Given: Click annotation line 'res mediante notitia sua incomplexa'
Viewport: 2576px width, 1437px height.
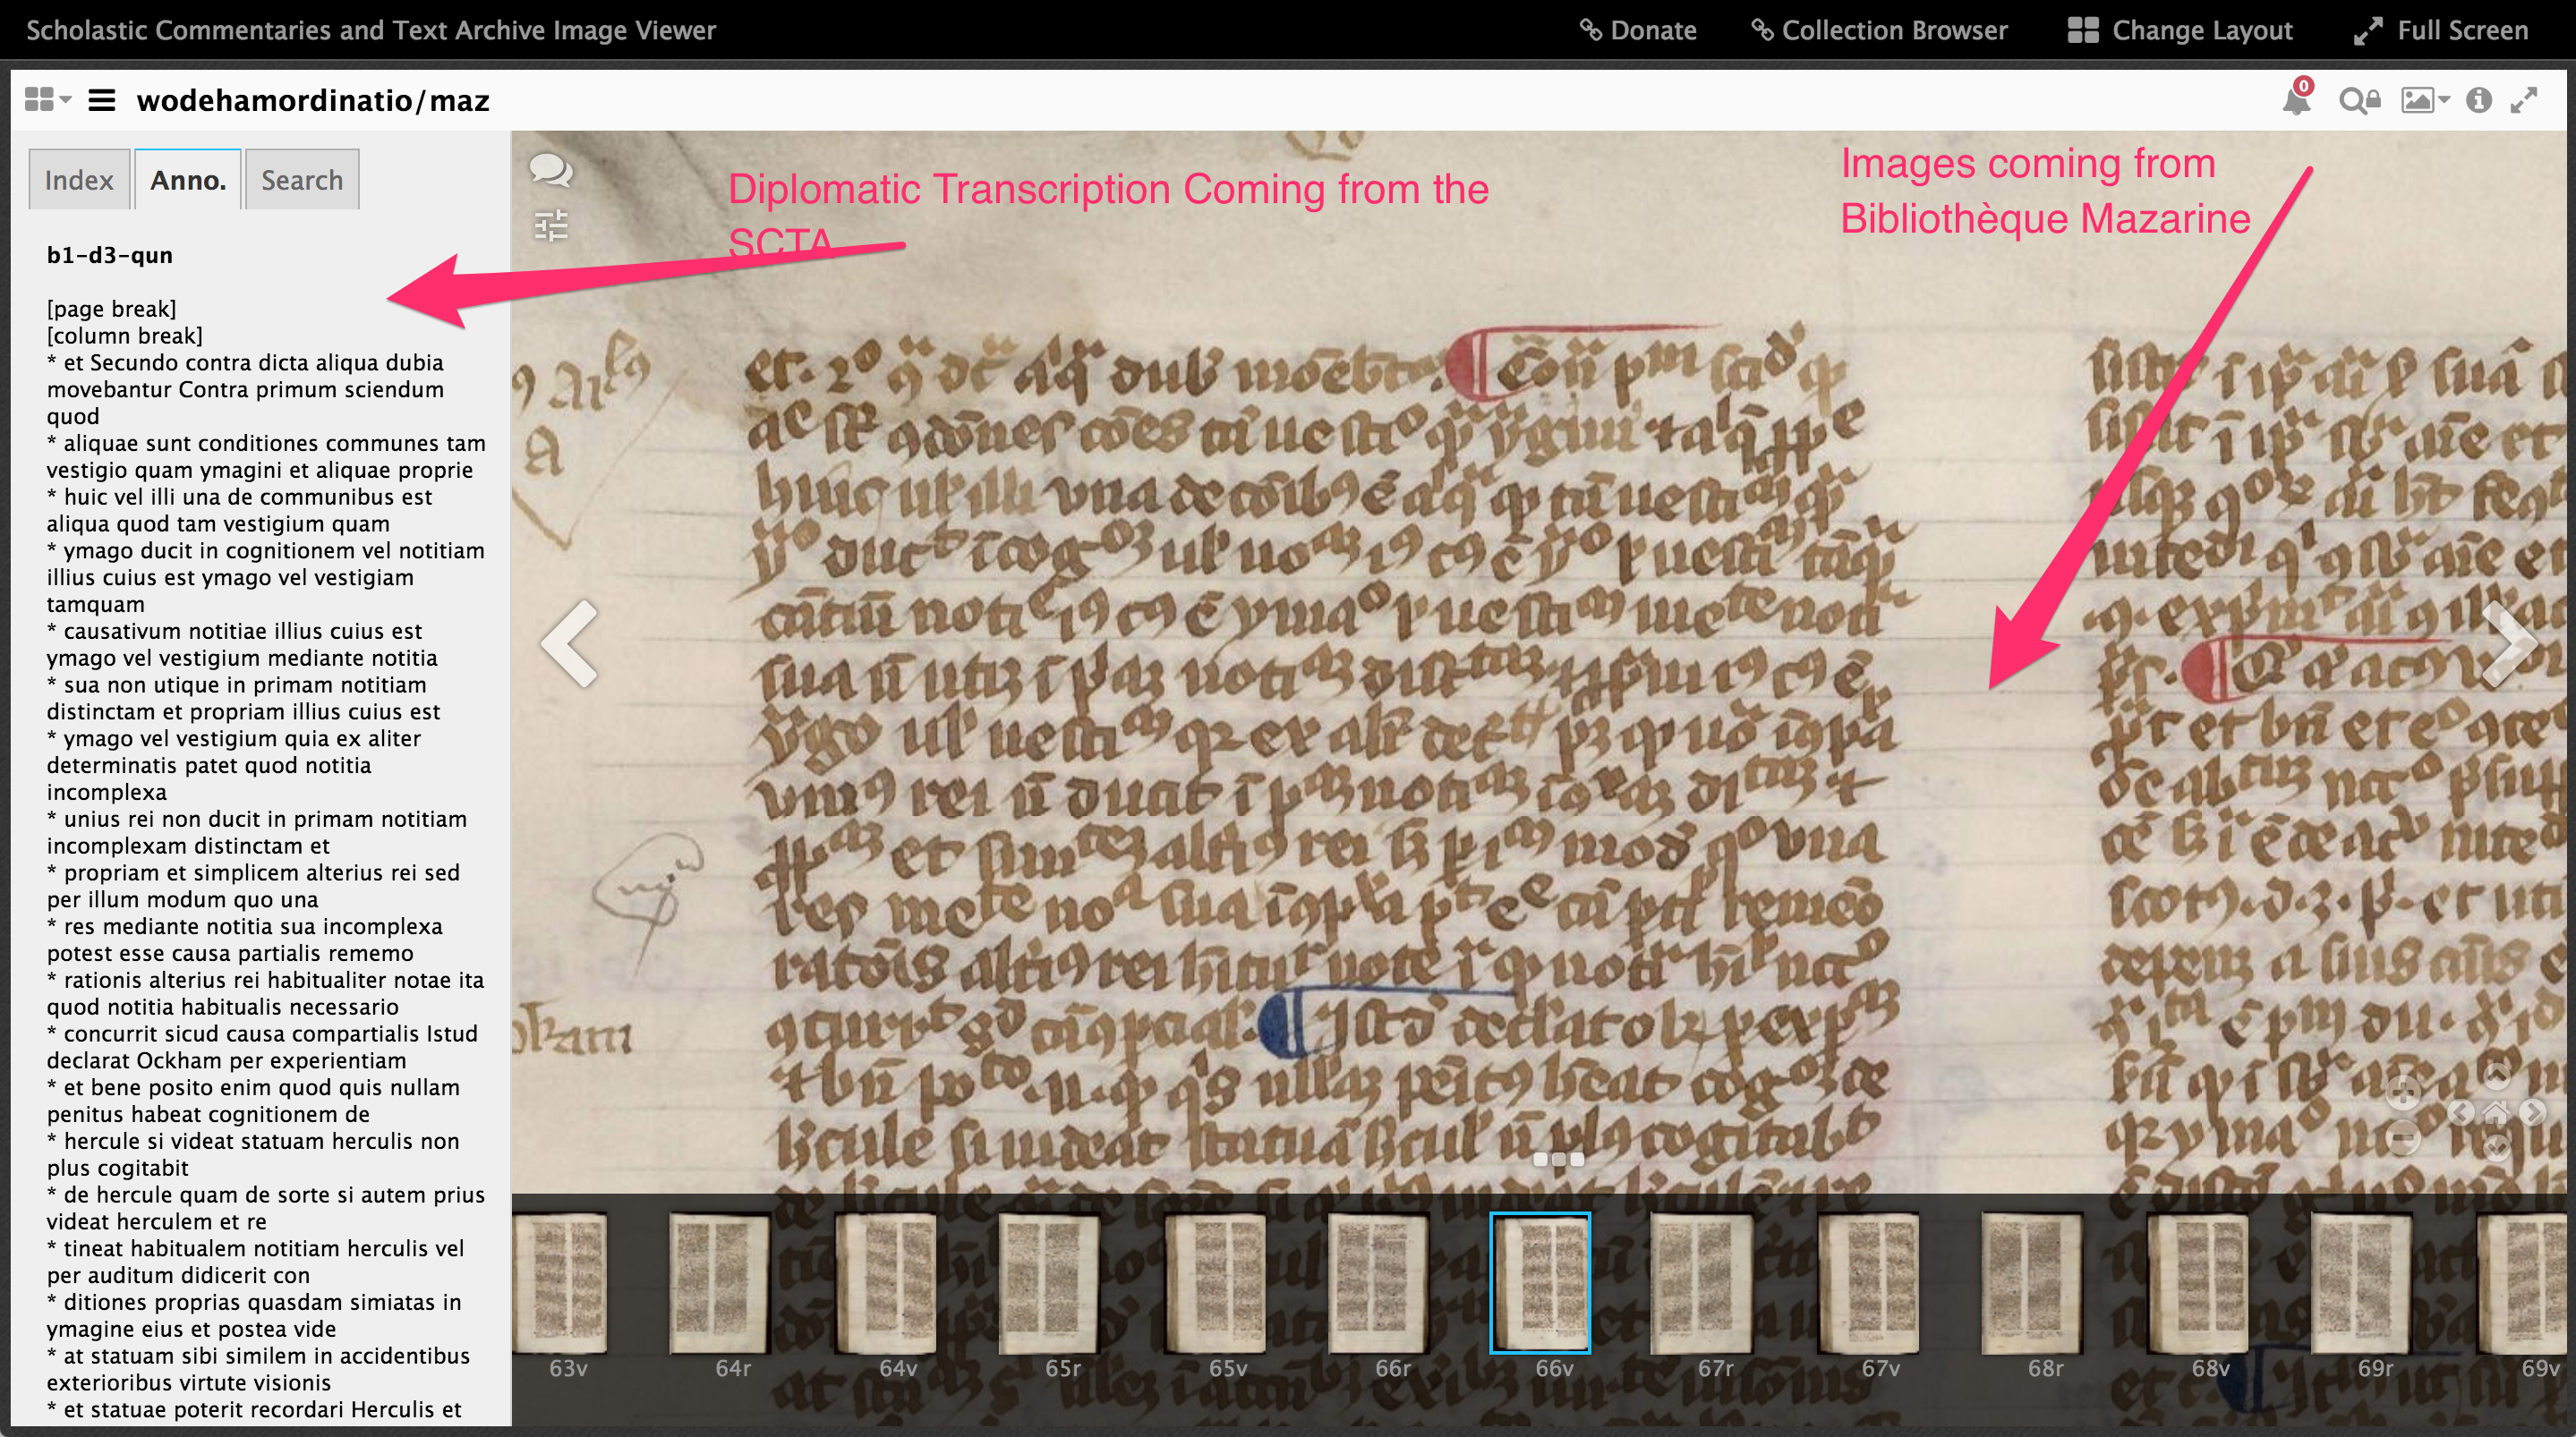Looking at the screenshot, I should [253, 927].
